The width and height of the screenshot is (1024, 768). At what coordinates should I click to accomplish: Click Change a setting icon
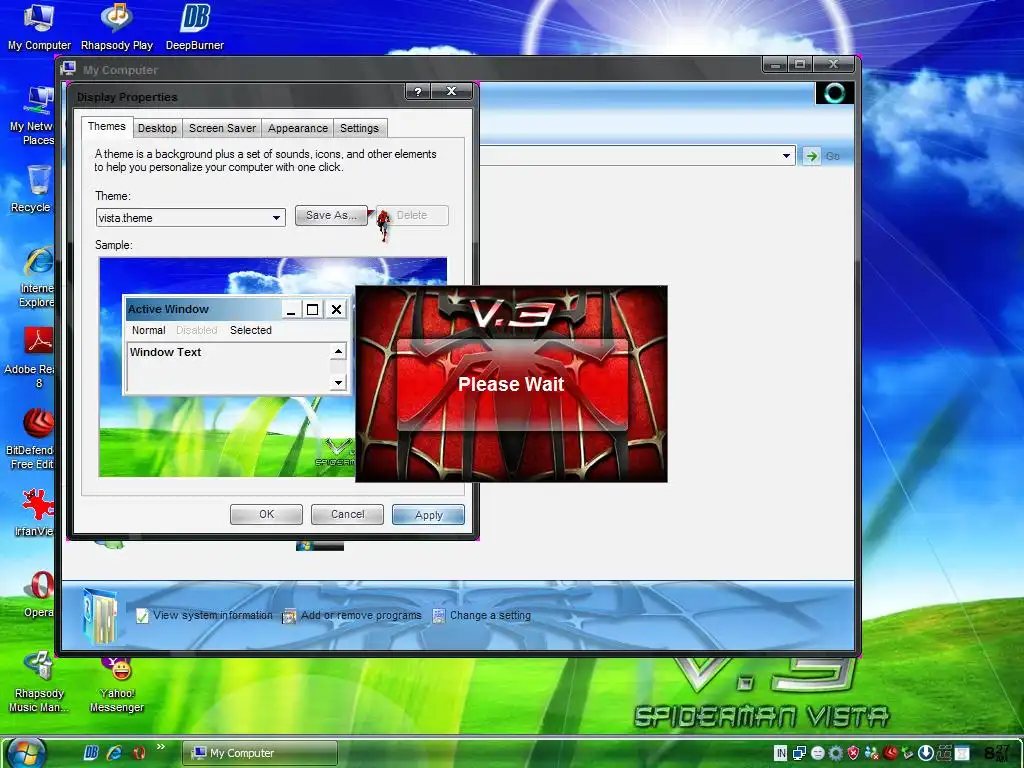click(439, 616)
